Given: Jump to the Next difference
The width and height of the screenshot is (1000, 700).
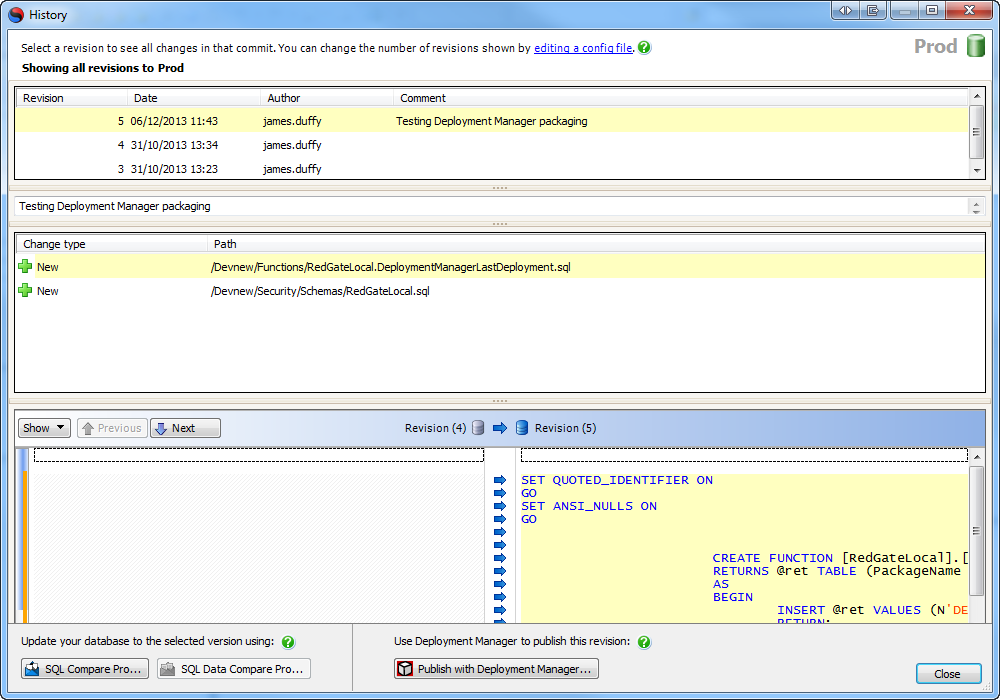Looking at the screenshot, I should (185, 428).
